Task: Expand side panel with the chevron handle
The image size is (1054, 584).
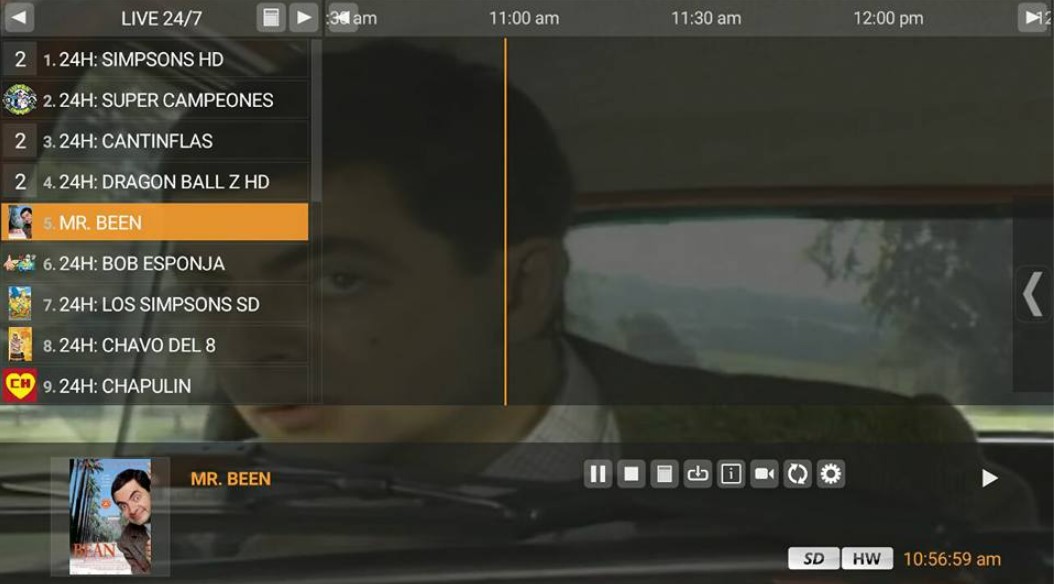Action: (1033, 294)
